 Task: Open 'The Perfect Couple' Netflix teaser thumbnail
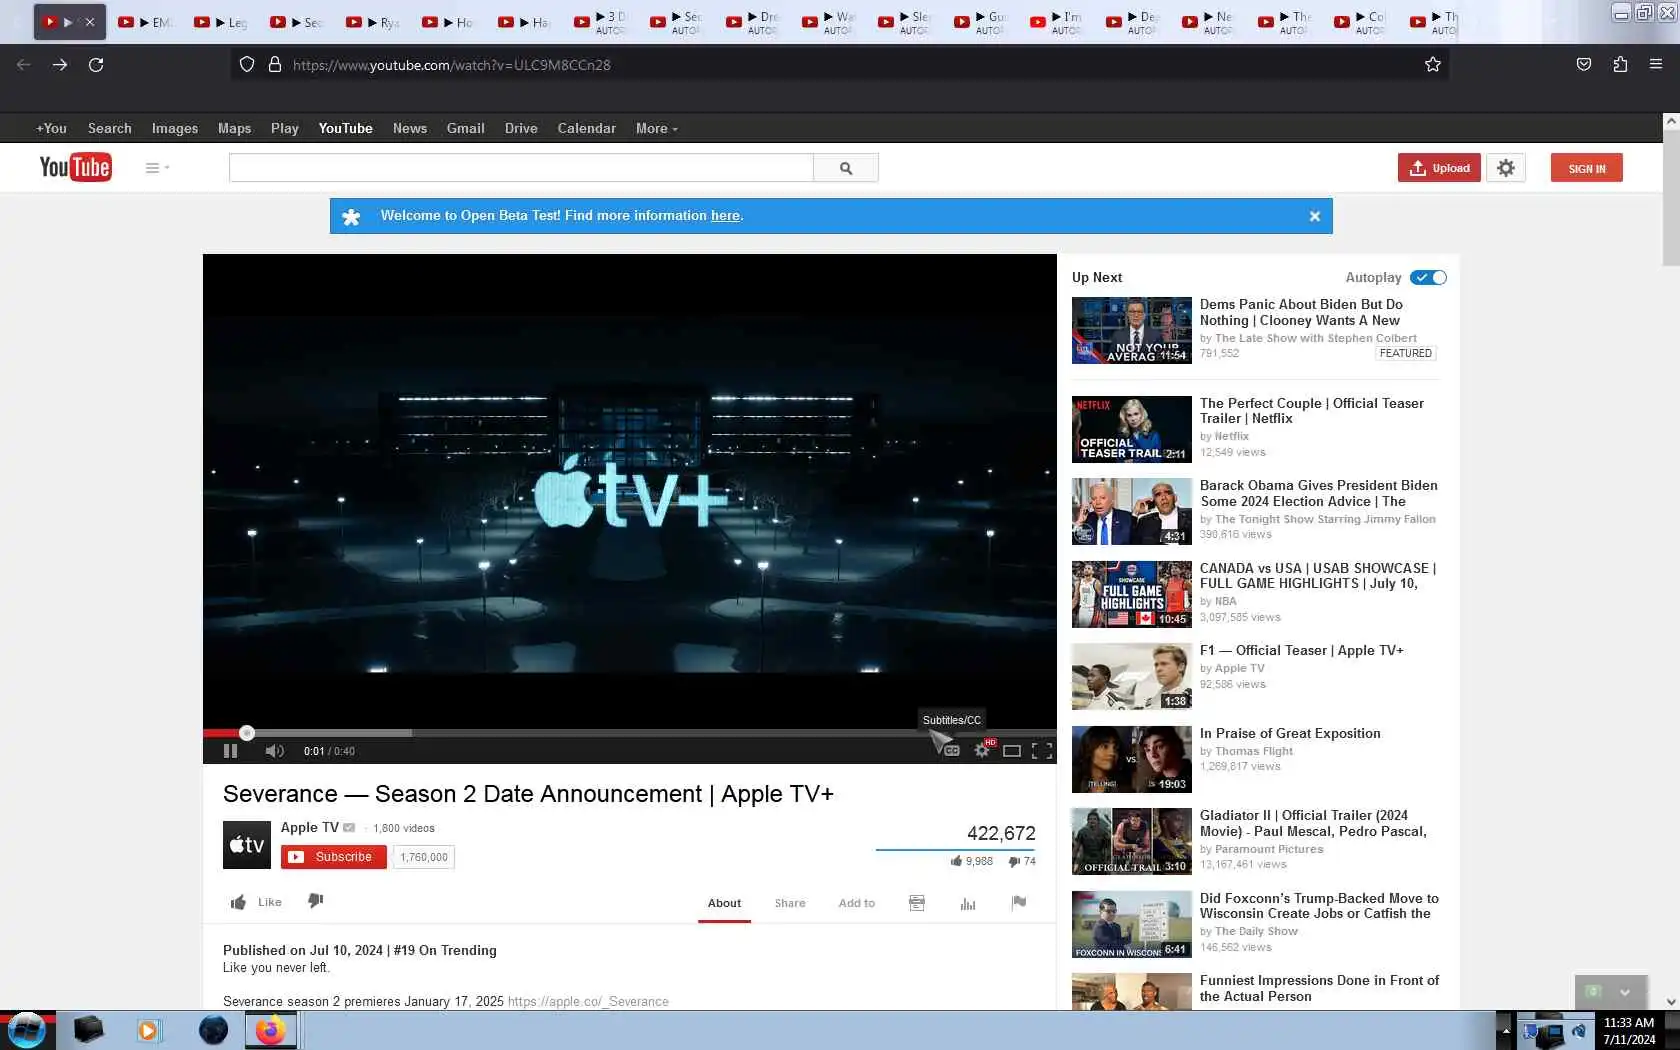pos(1132,430)
